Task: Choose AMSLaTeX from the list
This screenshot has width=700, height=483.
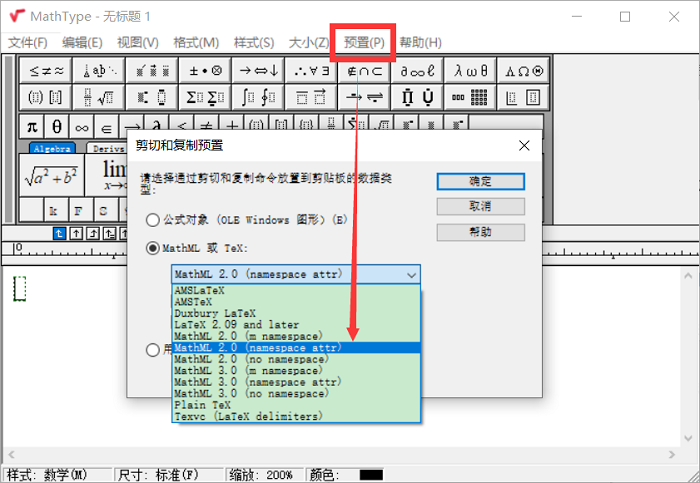Action: pos(296,291)
